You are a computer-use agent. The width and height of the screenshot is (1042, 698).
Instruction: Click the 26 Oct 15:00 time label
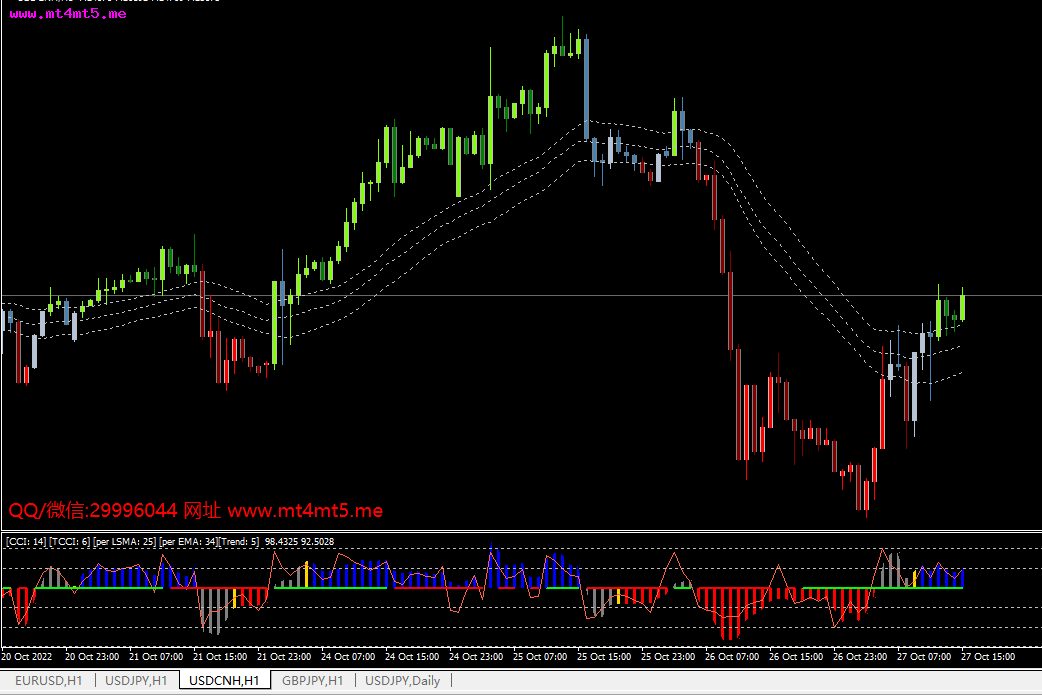point(796,657)
